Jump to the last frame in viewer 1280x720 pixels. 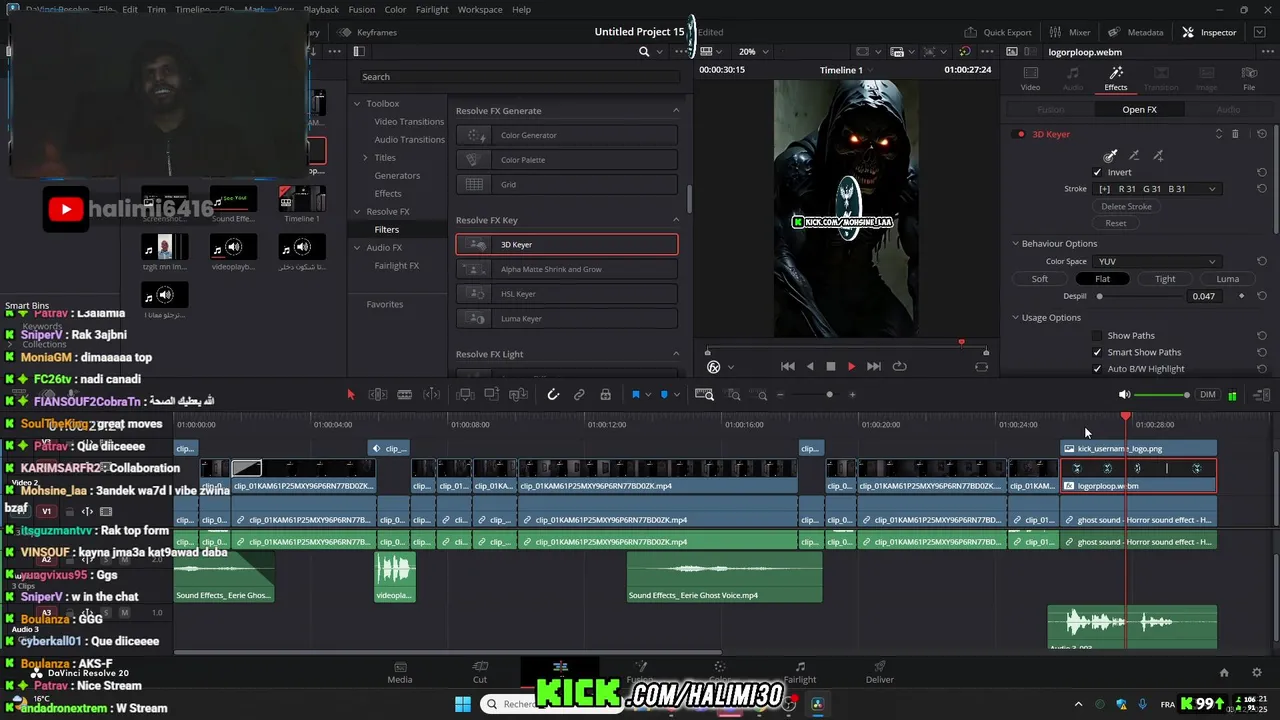(x=874, y=367)
